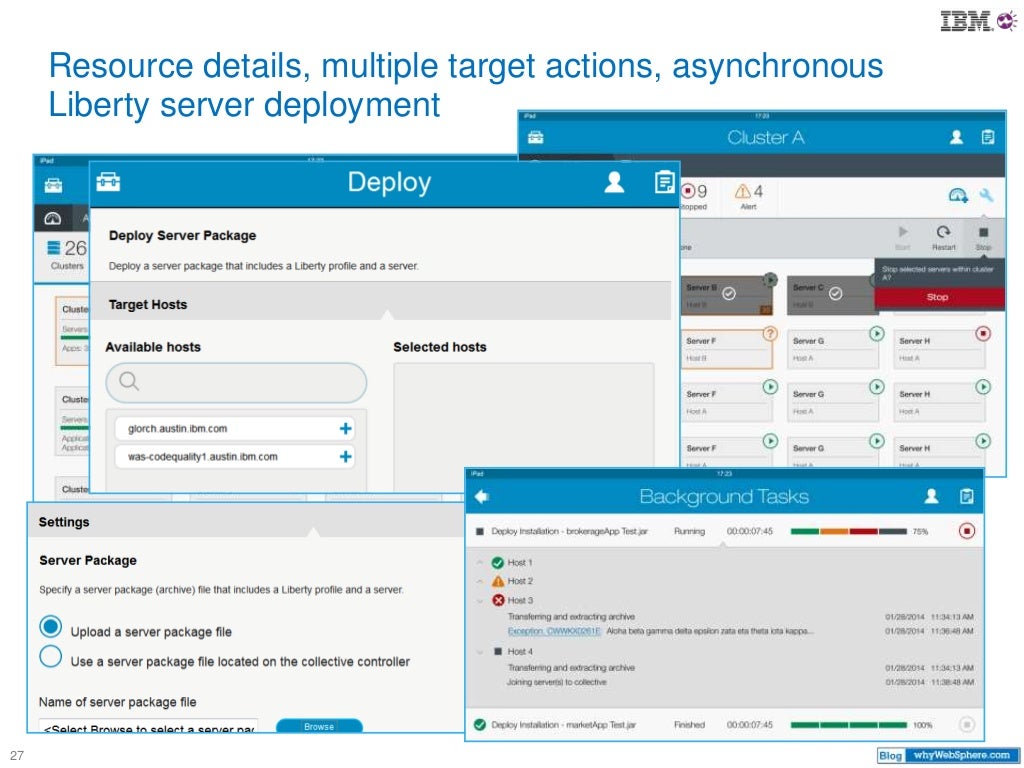Click the Name of server package file field
Screen dimensions: 1024x768
148,727
